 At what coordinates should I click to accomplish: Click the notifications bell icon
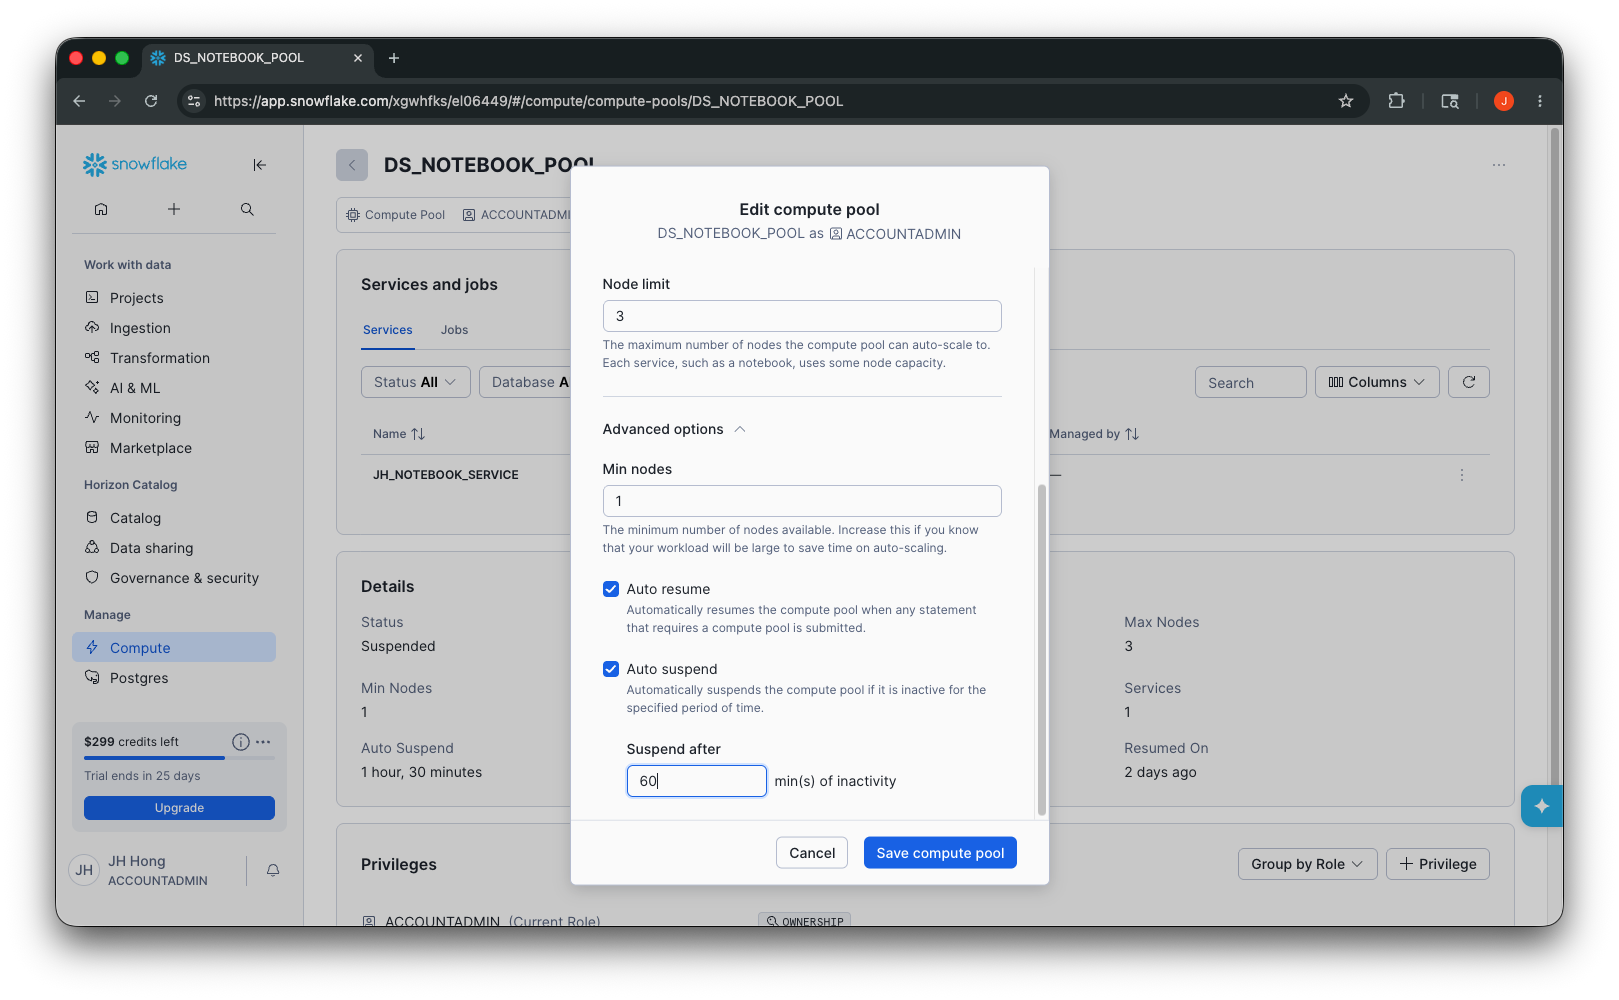tap(273, 871)
